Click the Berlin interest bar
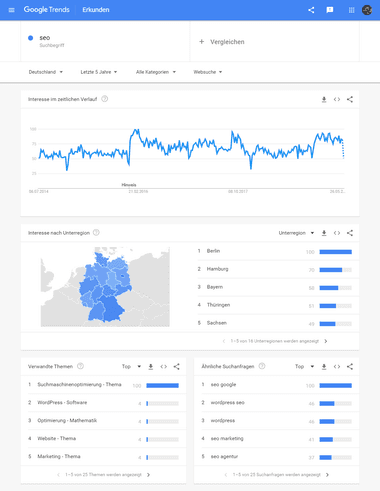The height and width of the screenshot is (491, 380). pos(336,252)
